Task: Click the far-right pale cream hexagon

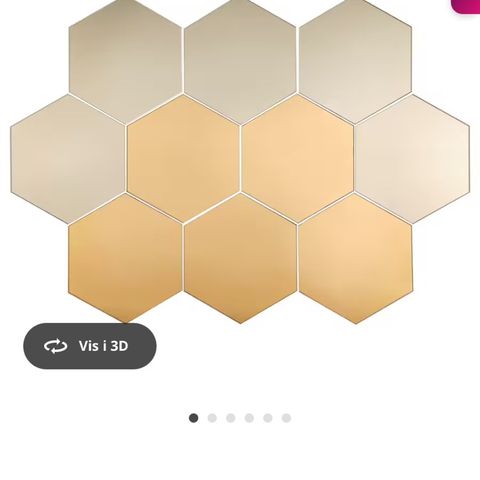Action: 412,159
